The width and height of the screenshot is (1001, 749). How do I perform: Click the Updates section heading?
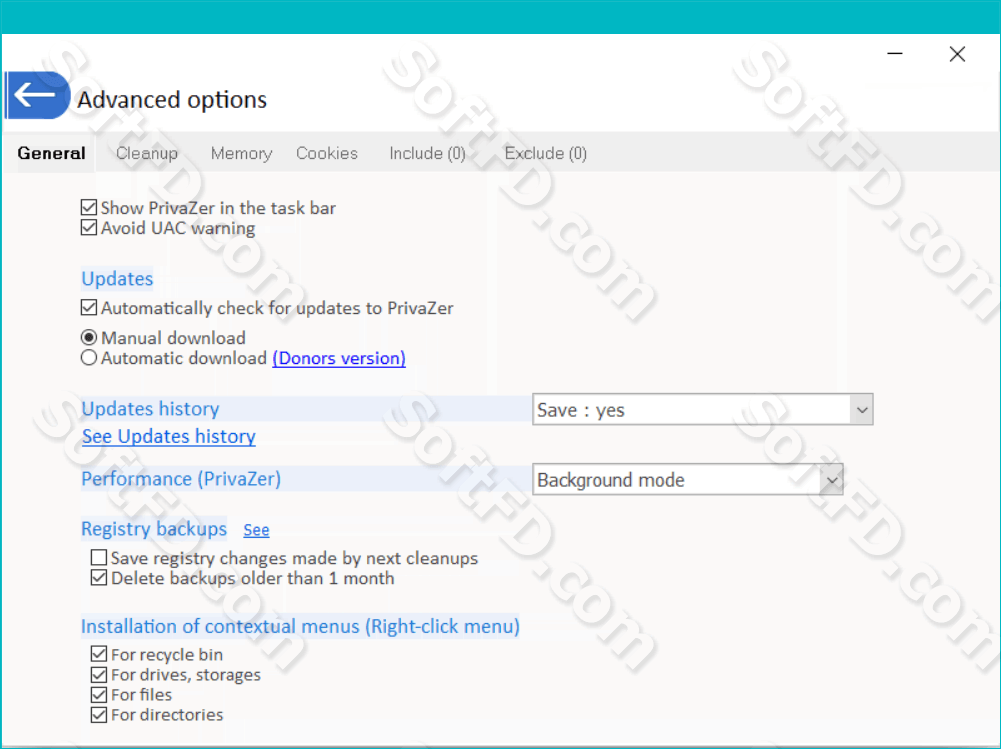pyautogui.click(x=117, y=279)
